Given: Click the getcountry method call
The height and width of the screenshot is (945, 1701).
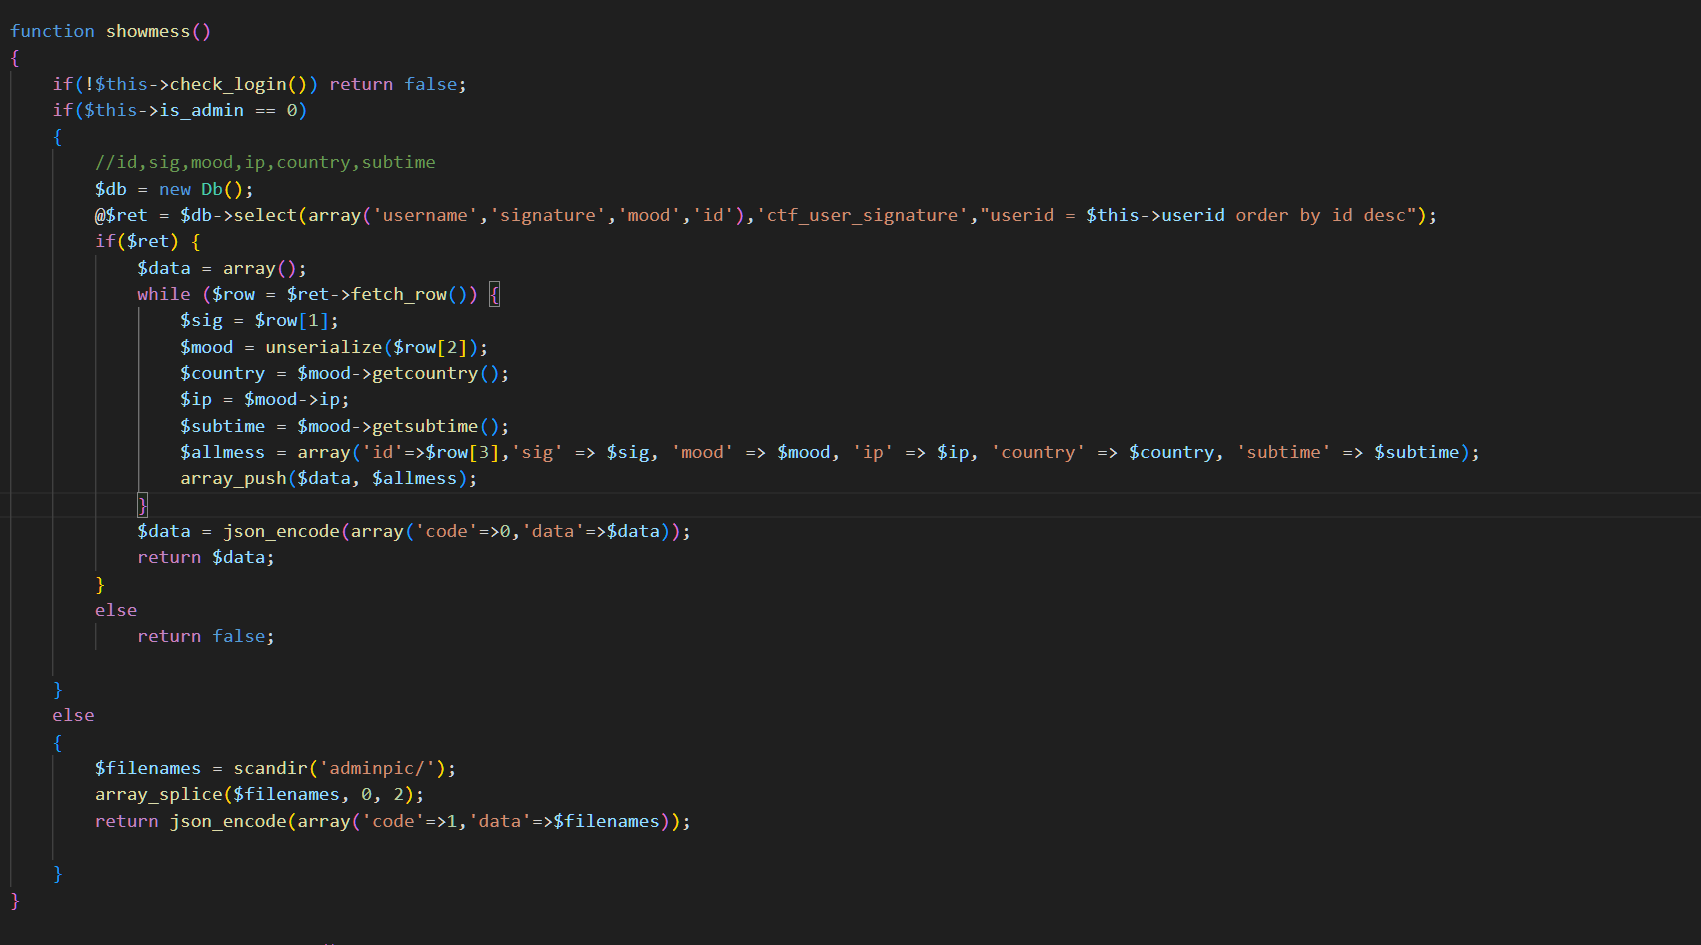Looking at the screenshot, I should 424,373.
